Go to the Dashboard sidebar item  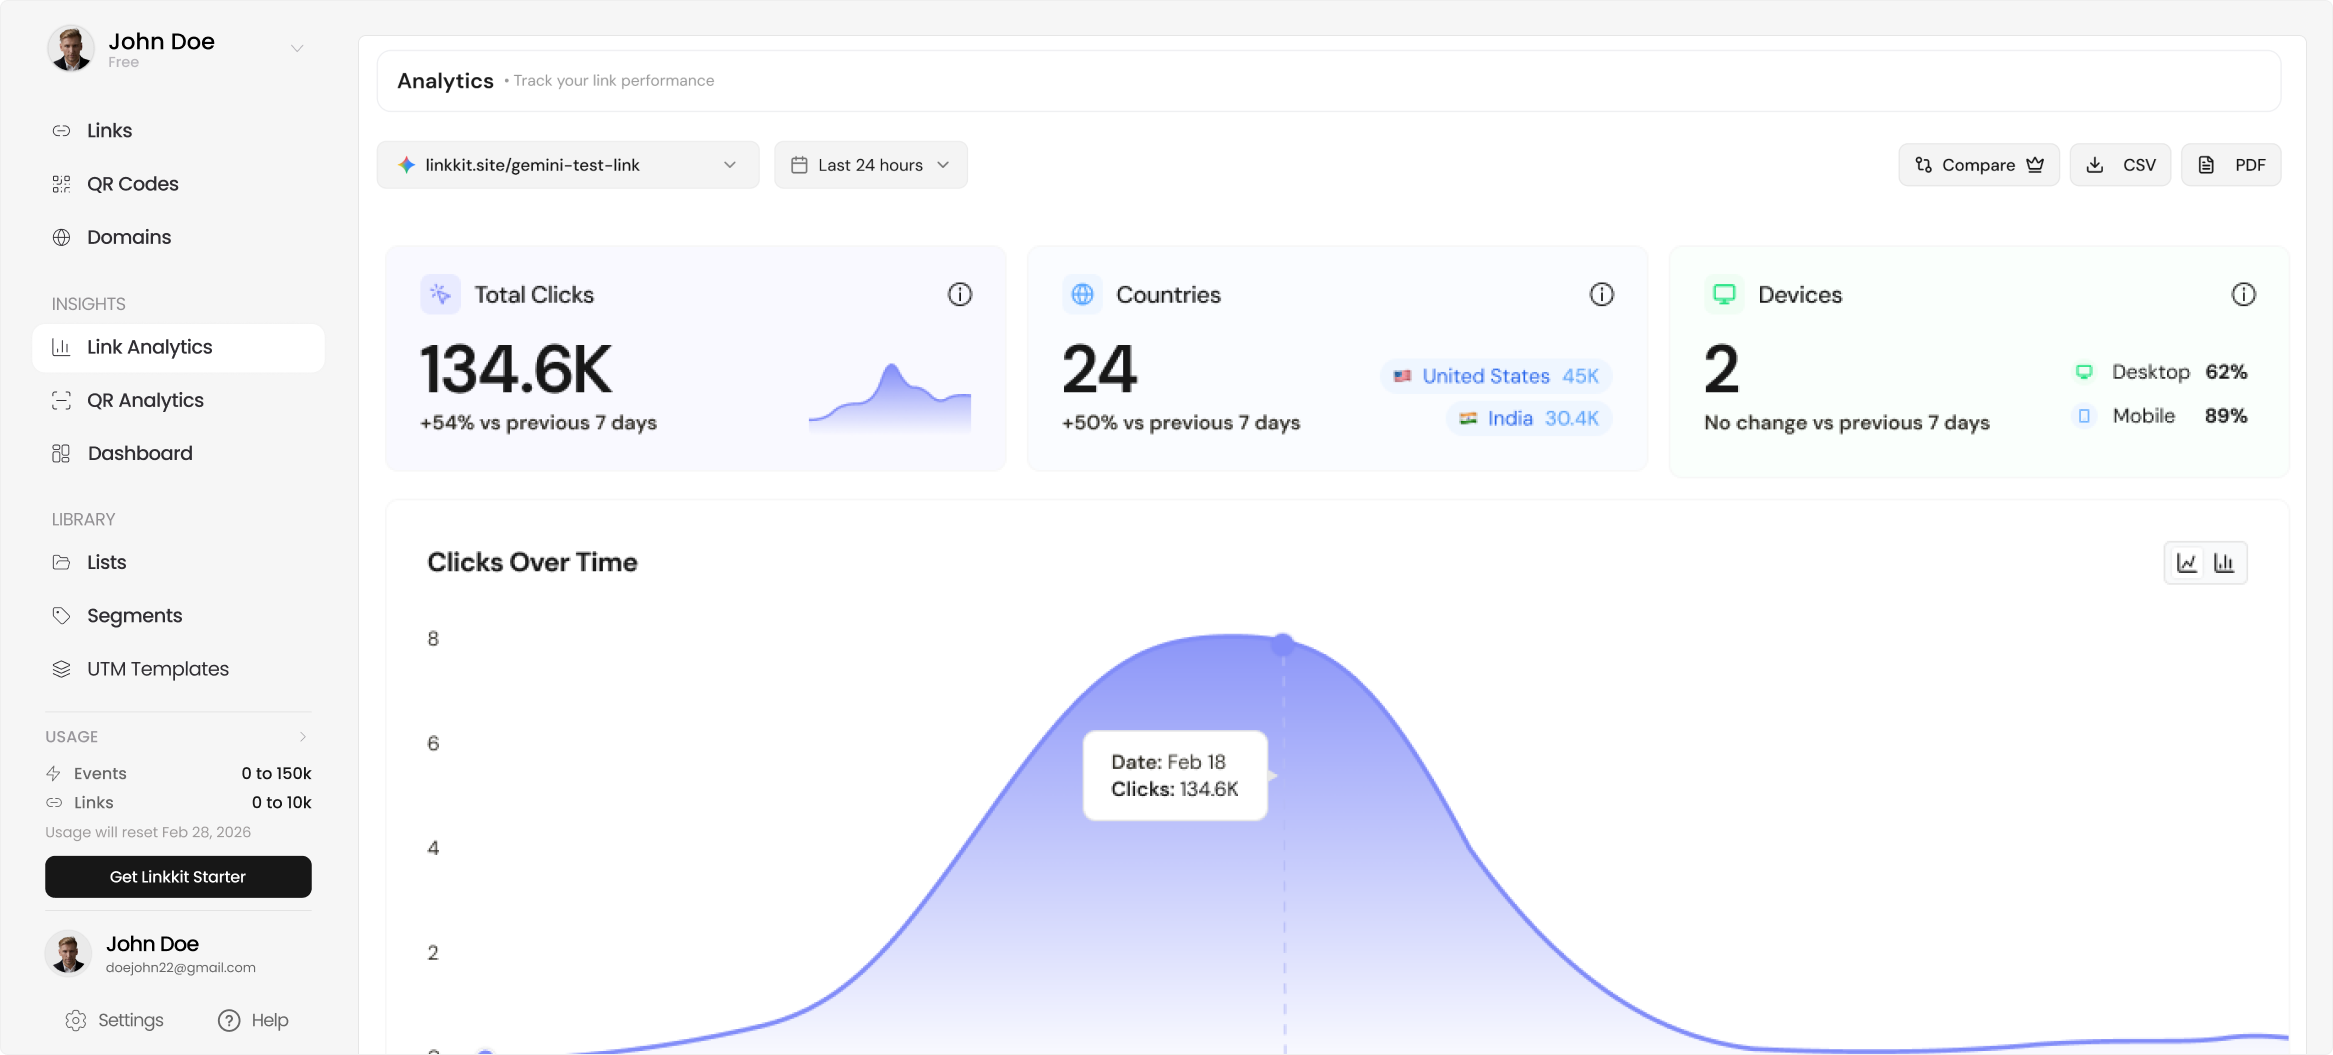tap(139, 453)
